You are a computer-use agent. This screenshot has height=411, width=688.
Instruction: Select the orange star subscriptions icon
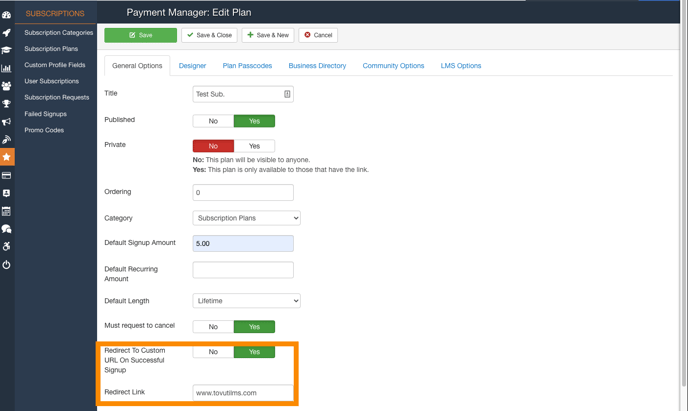tap(6, 157)
